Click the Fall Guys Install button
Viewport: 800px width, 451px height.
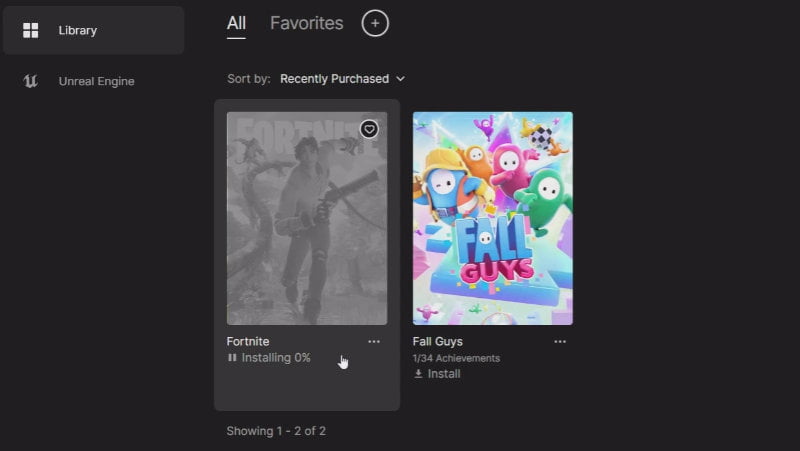[437, 374]
